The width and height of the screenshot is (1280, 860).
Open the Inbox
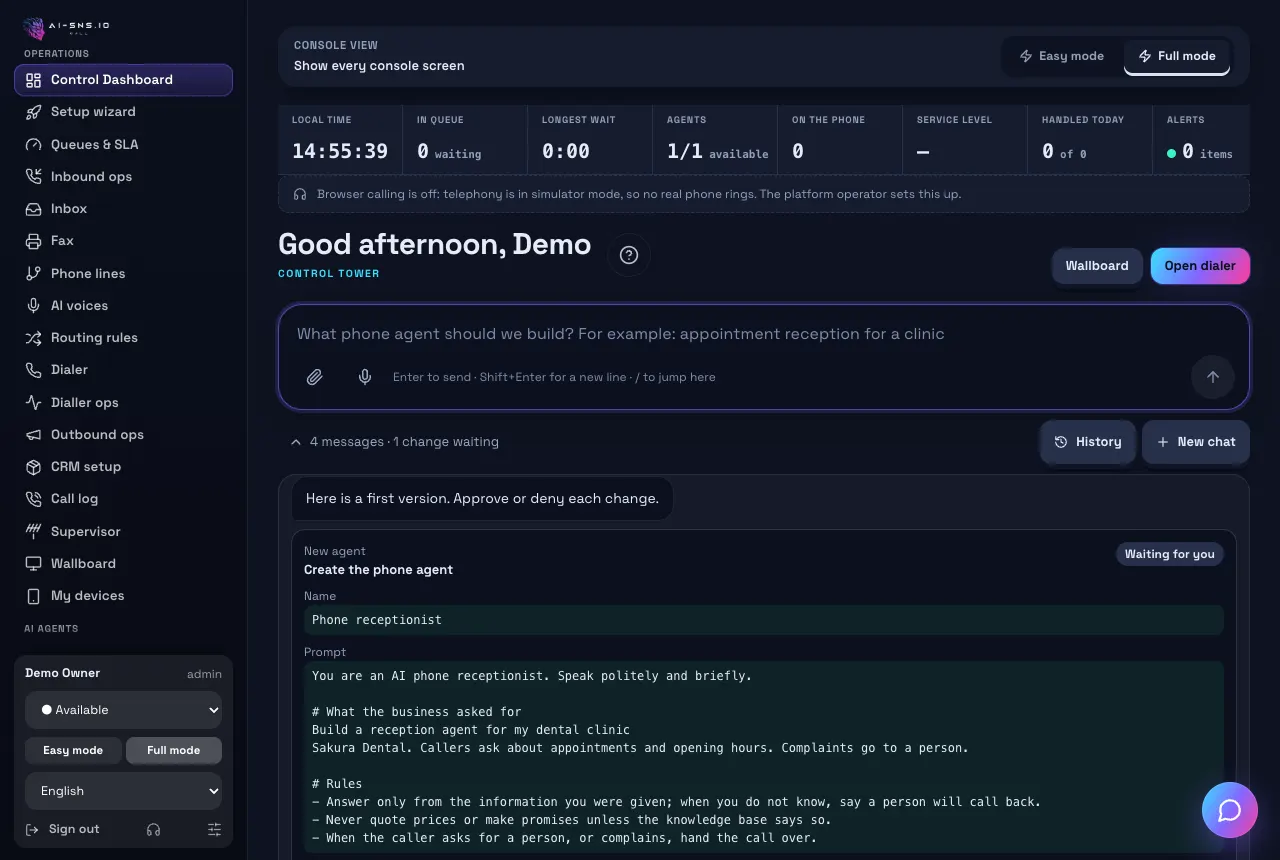[123, 208]
